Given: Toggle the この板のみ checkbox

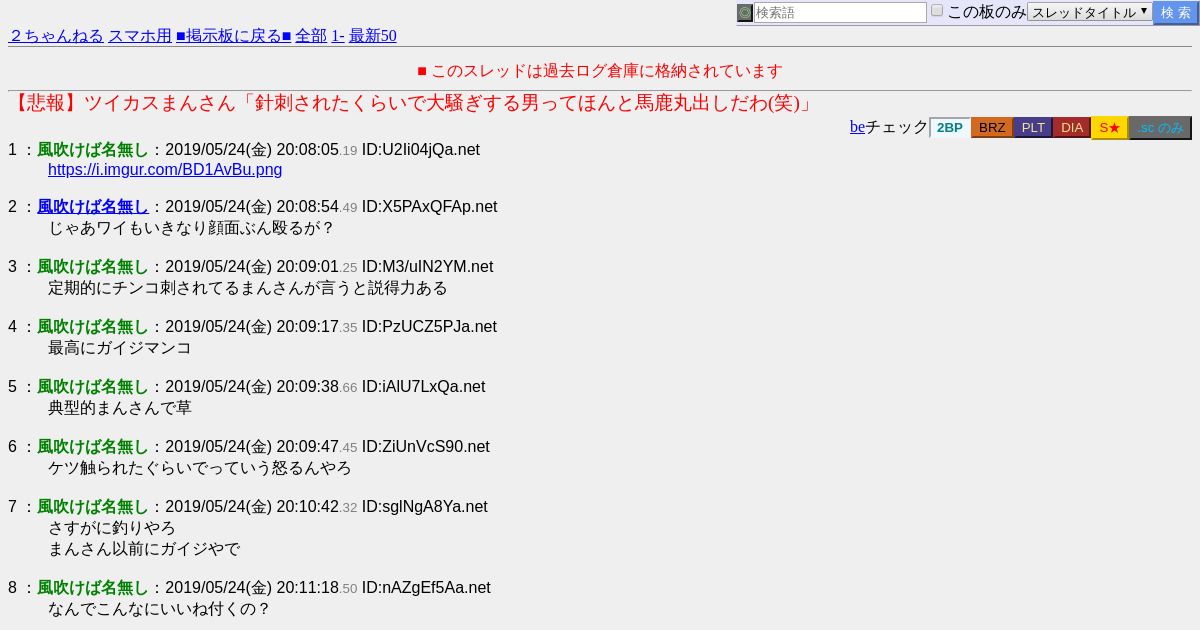Looking at the screenshot, I should point(937,10).
